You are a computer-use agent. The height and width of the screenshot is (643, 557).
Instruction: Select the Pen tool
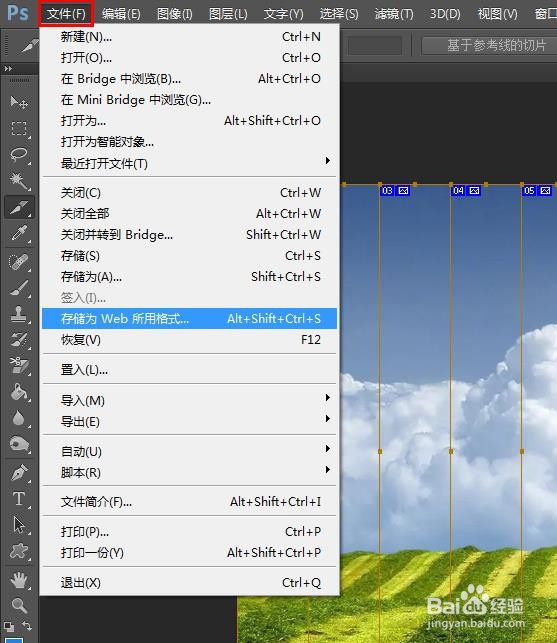pos(19,473)
